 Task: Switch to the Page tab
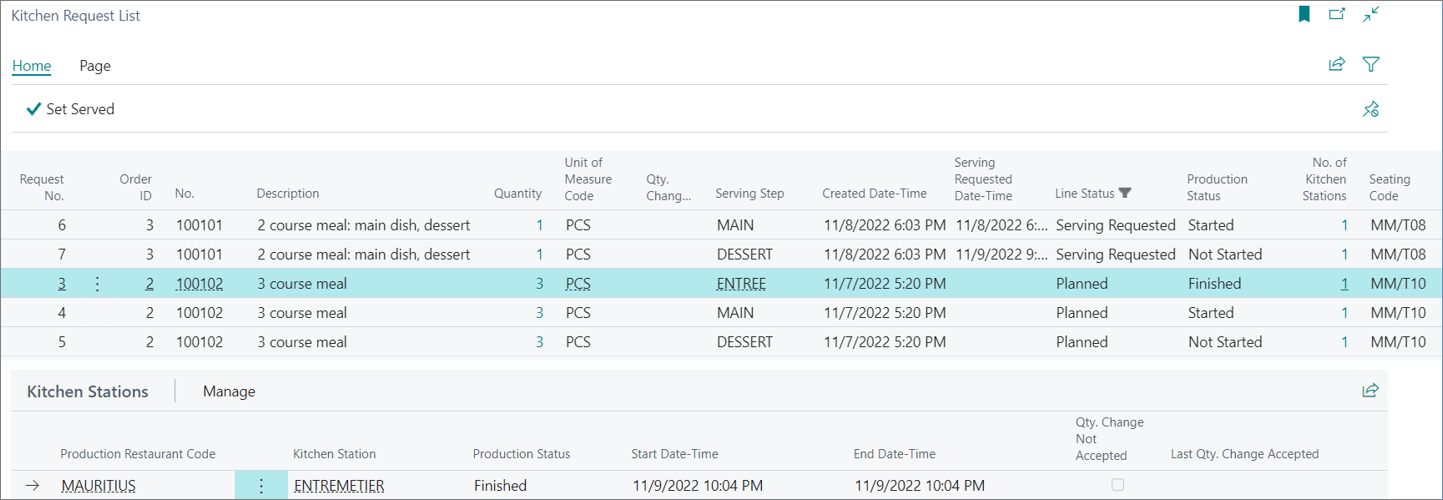tap(95, 66)
